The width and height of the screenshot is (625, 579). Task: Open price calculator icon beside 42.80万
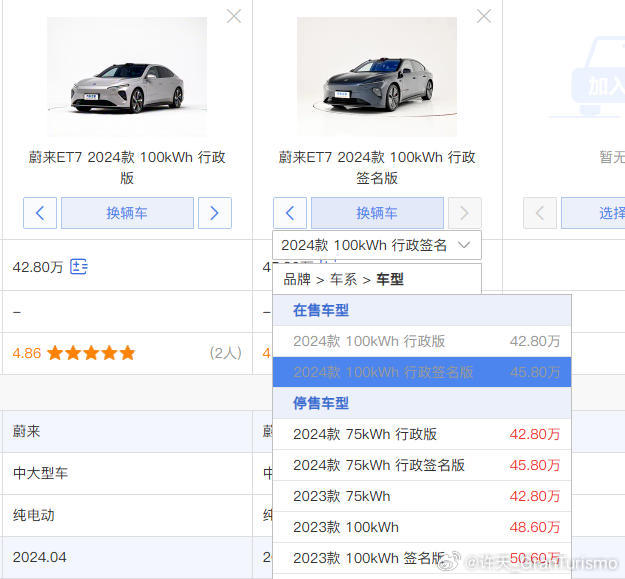pyautogui.click(x=79, y=267)
